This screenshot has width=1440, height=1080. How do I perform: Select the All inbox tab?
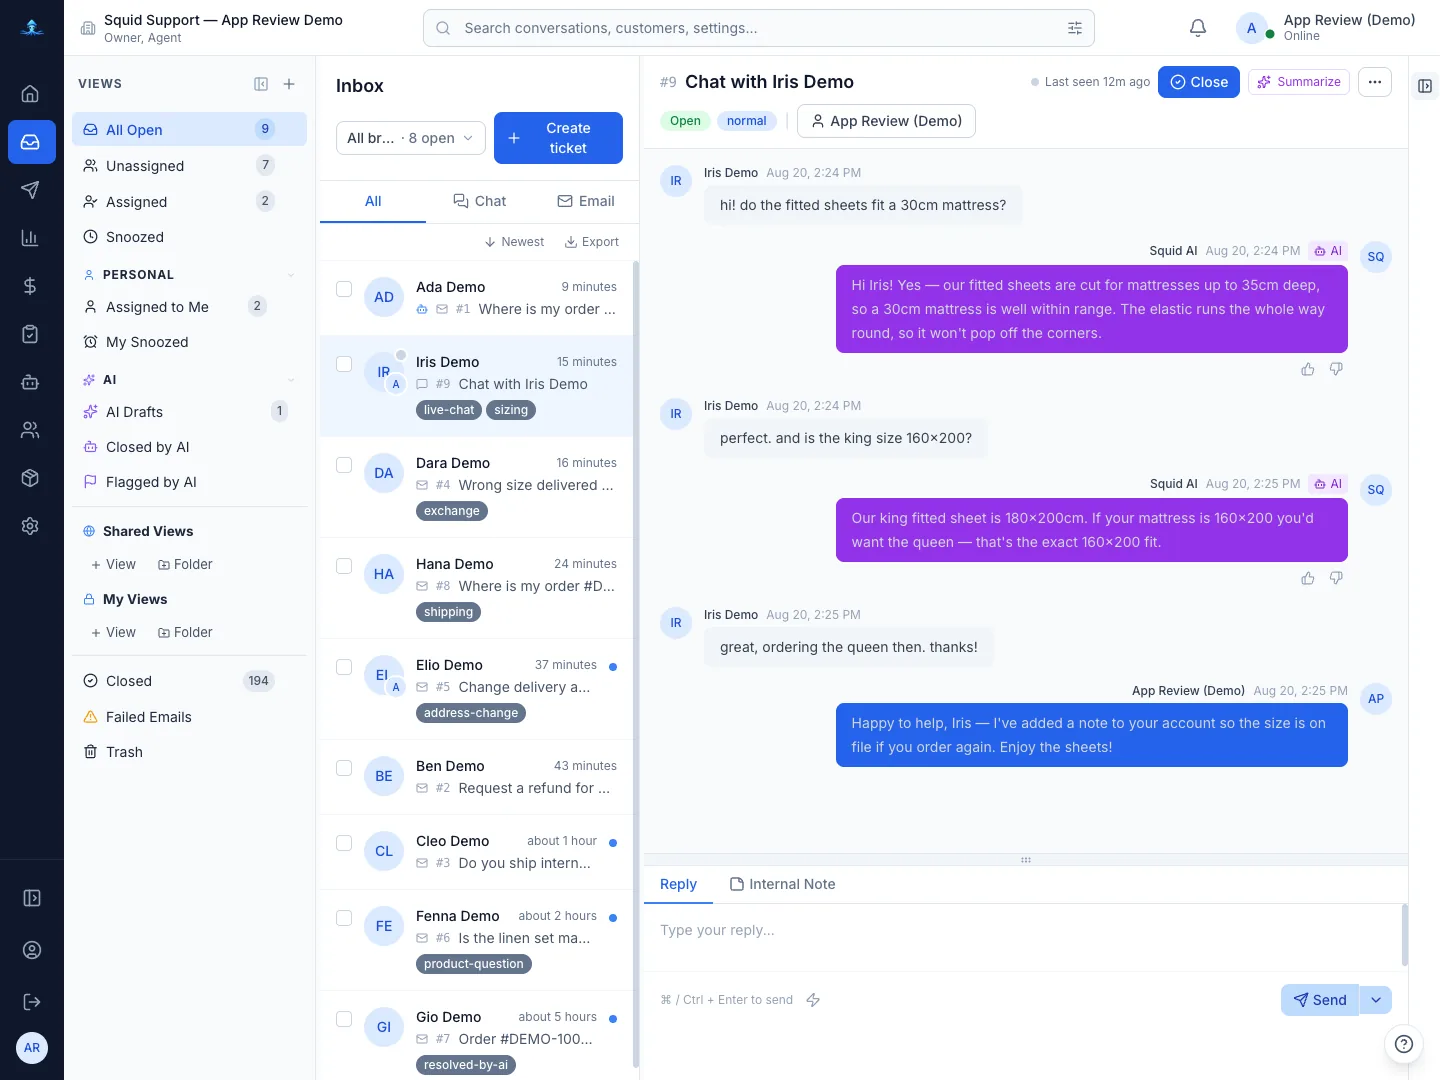(x=373, y=201)
